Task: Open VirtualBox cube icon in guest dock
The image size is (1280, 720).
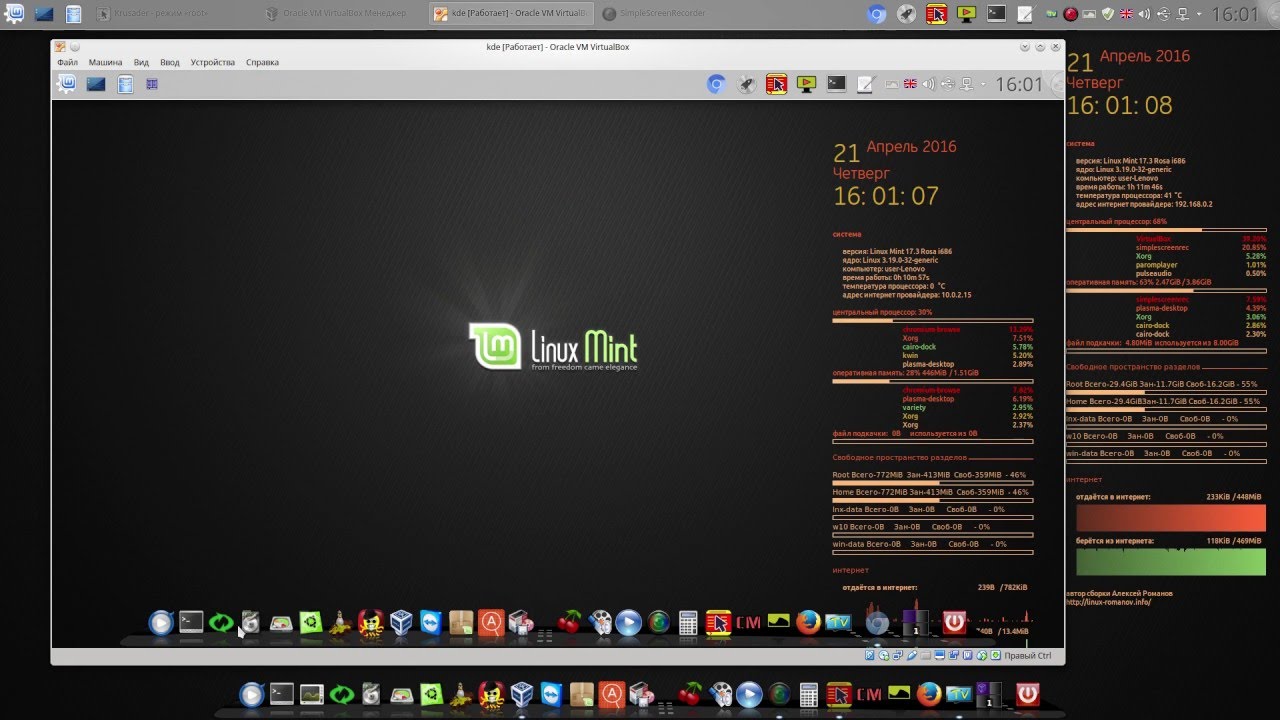Action: 401,622
